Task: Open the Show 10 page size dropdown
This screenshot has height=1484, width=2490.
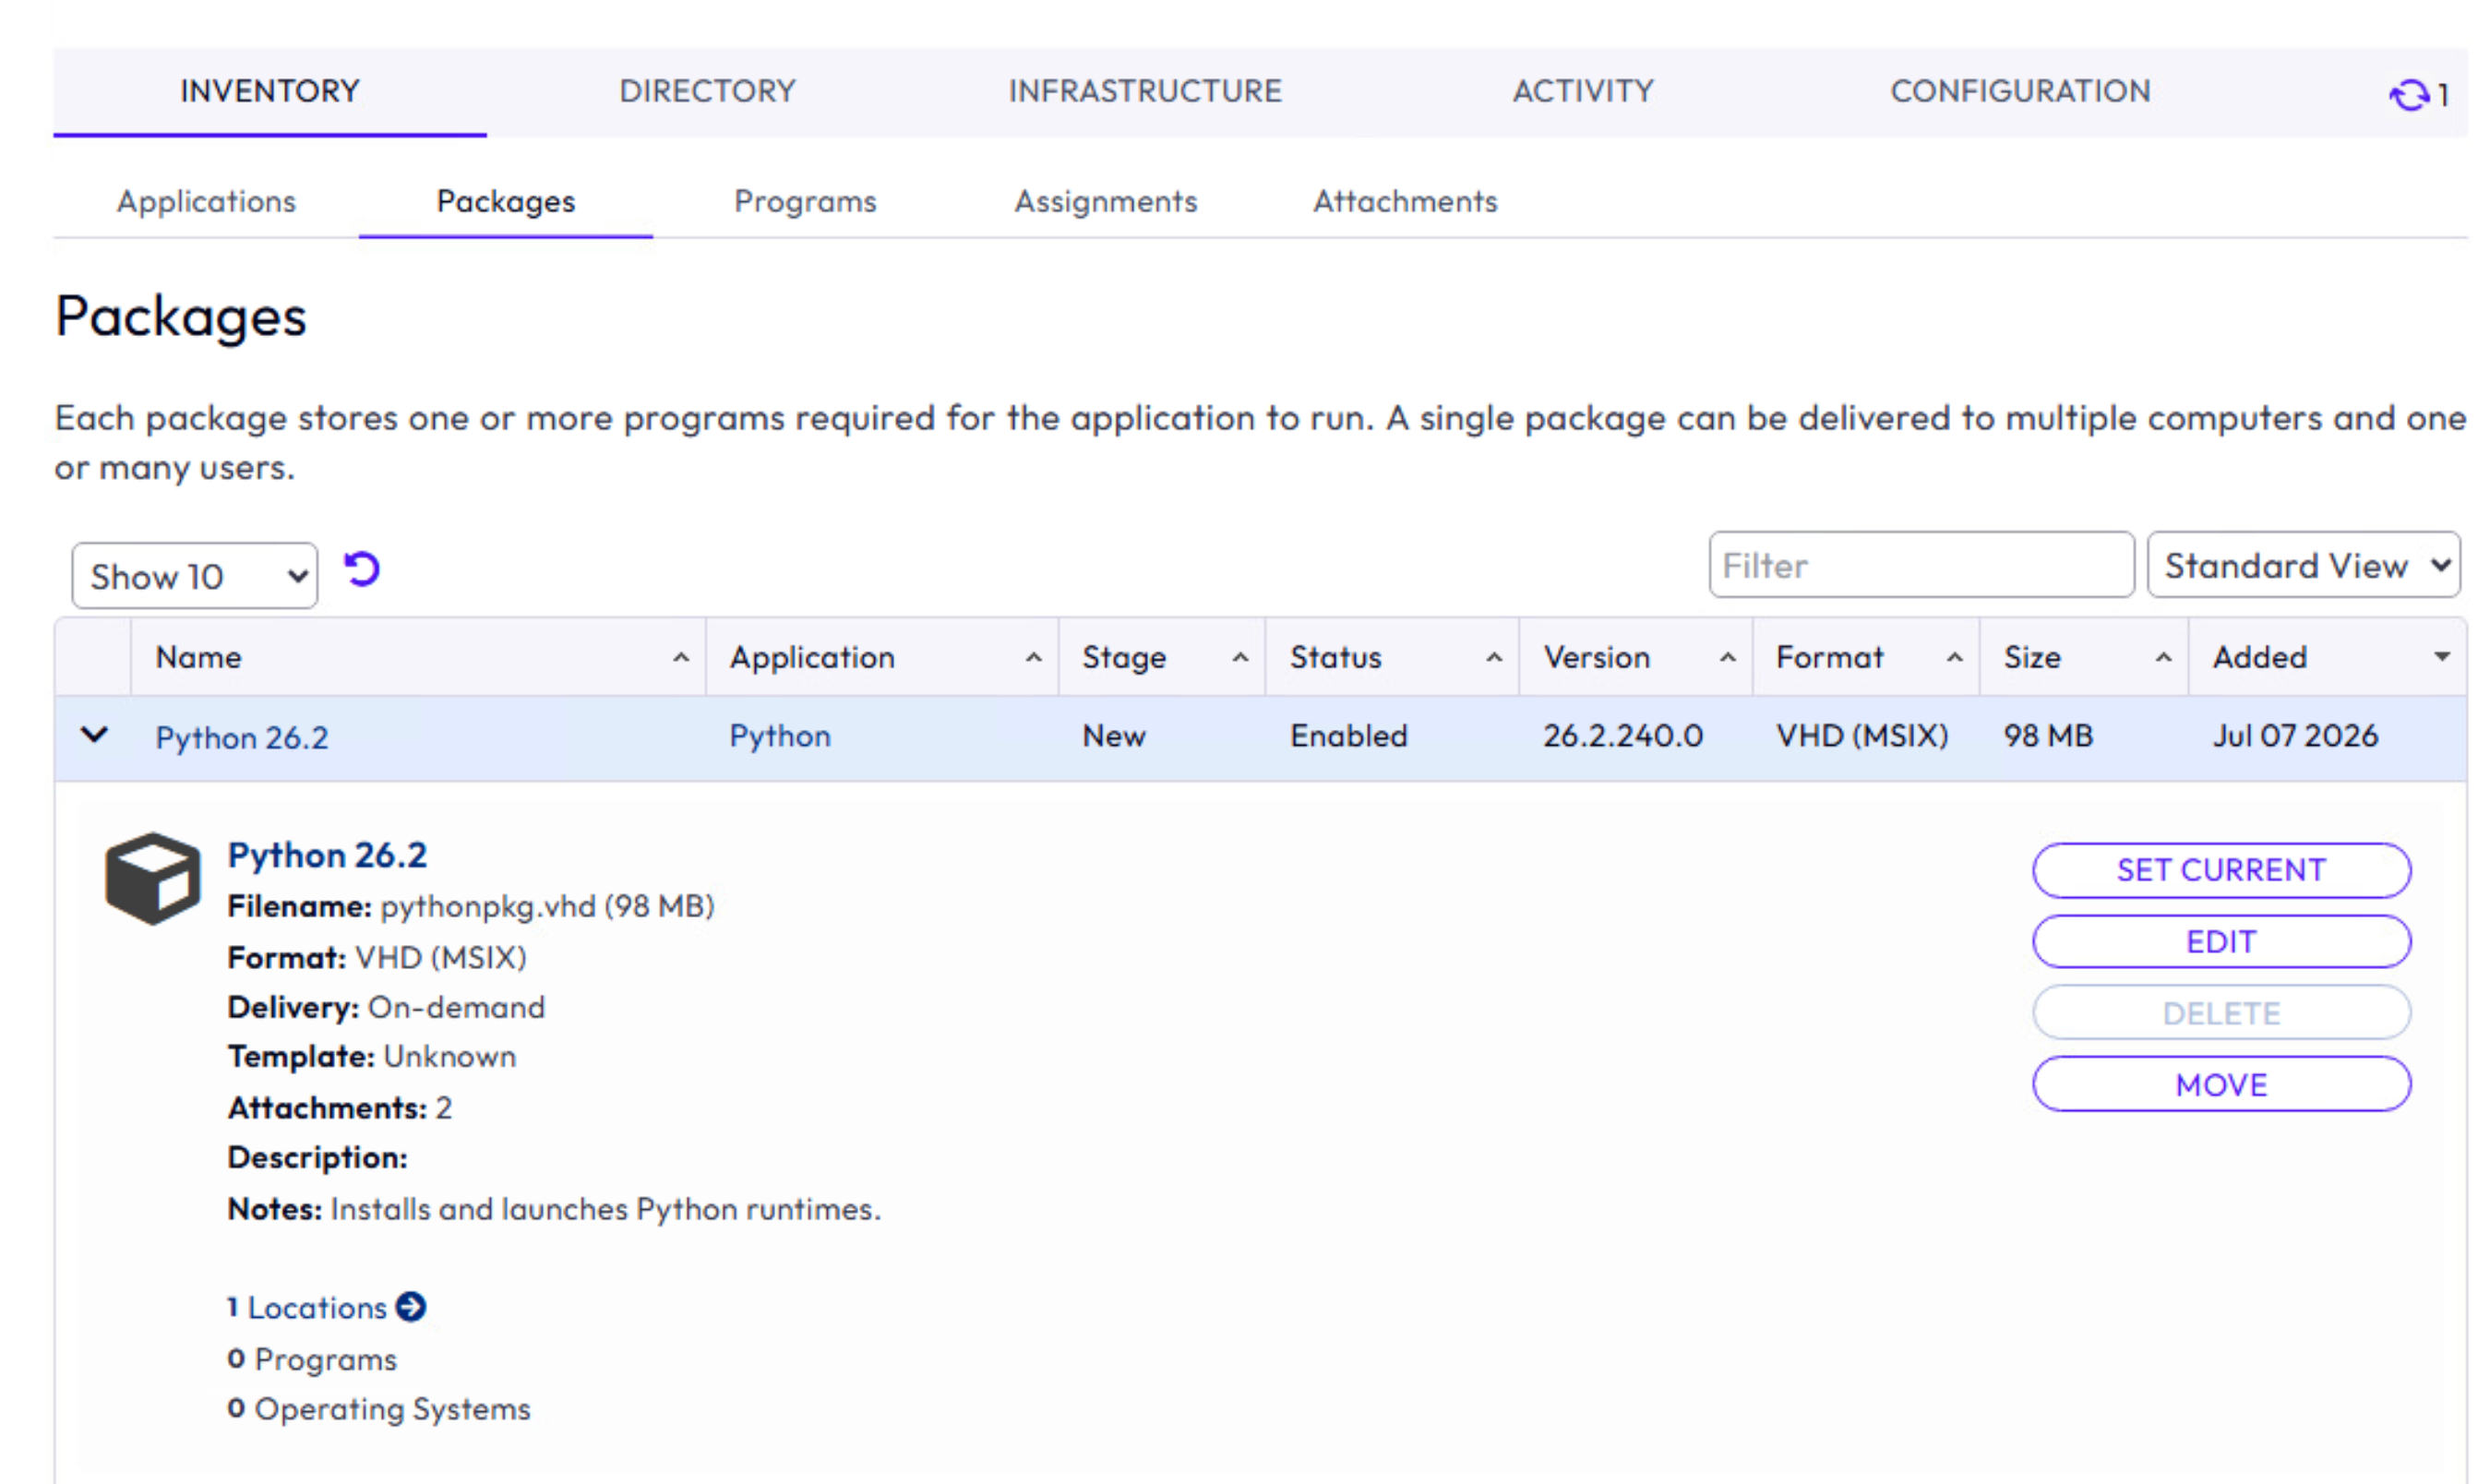Action: [x=195, y=575]
